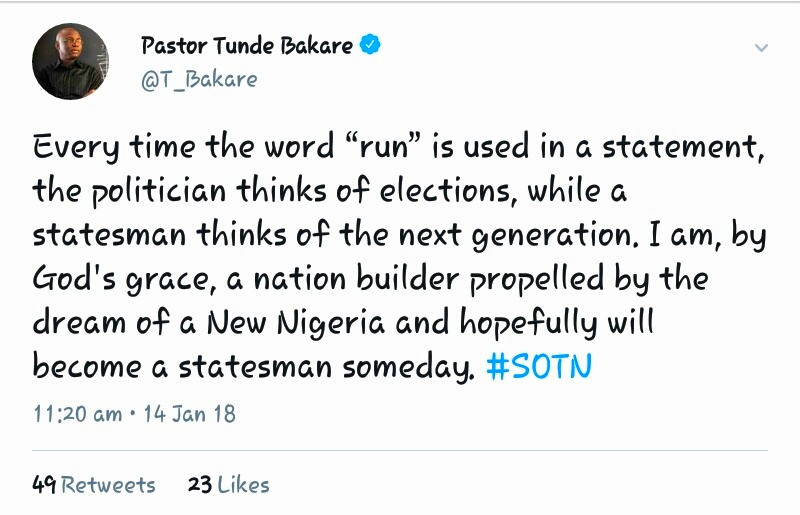The height and width of the screenshot is (515, 800).
Task: Visit the @T_Bakare handle
Action: (x=199, y=79)
